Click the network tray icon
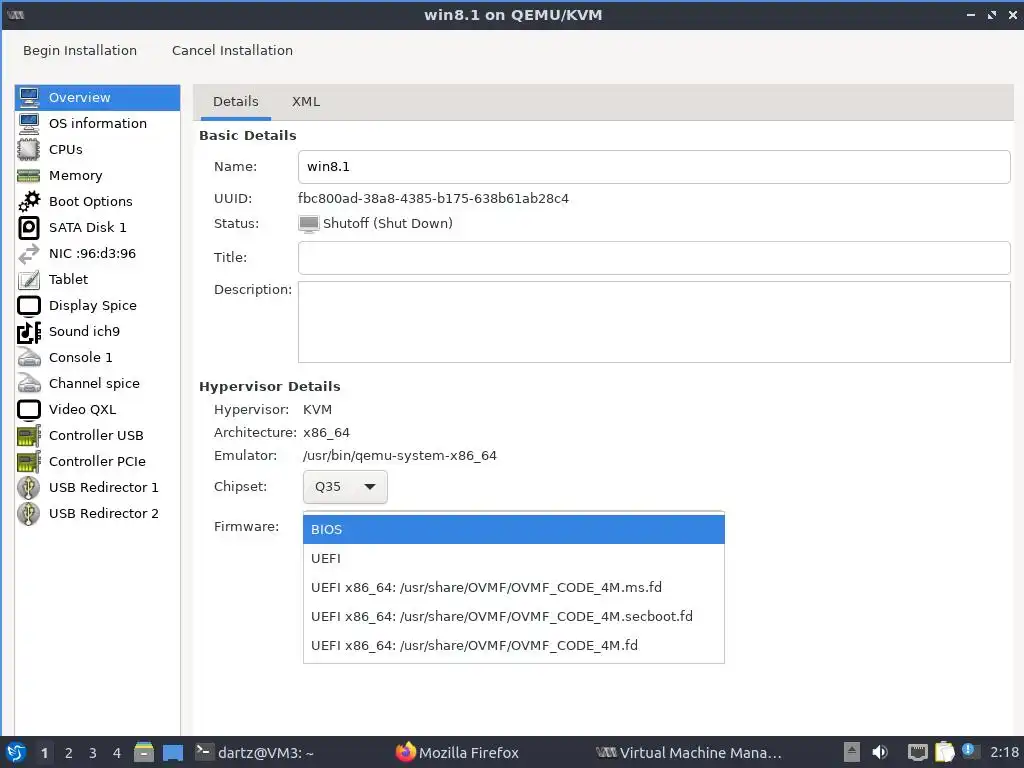1024x768 pixels. [918, 752]
